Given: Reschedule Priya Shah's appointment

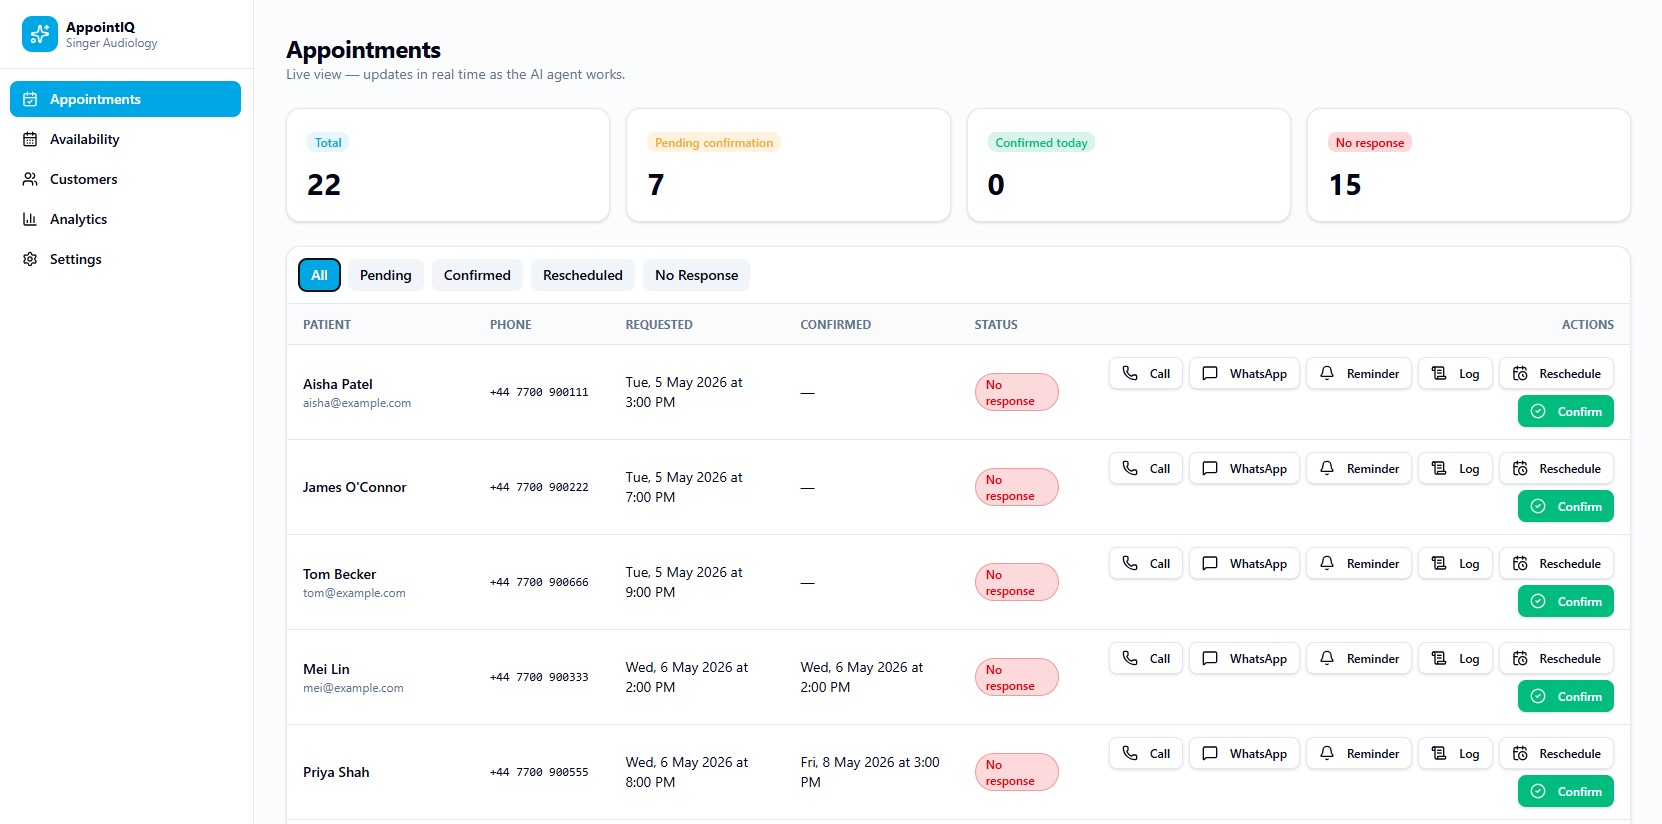Looking at the screenshot, I should pyautogui.click(x=1556, y=753).
